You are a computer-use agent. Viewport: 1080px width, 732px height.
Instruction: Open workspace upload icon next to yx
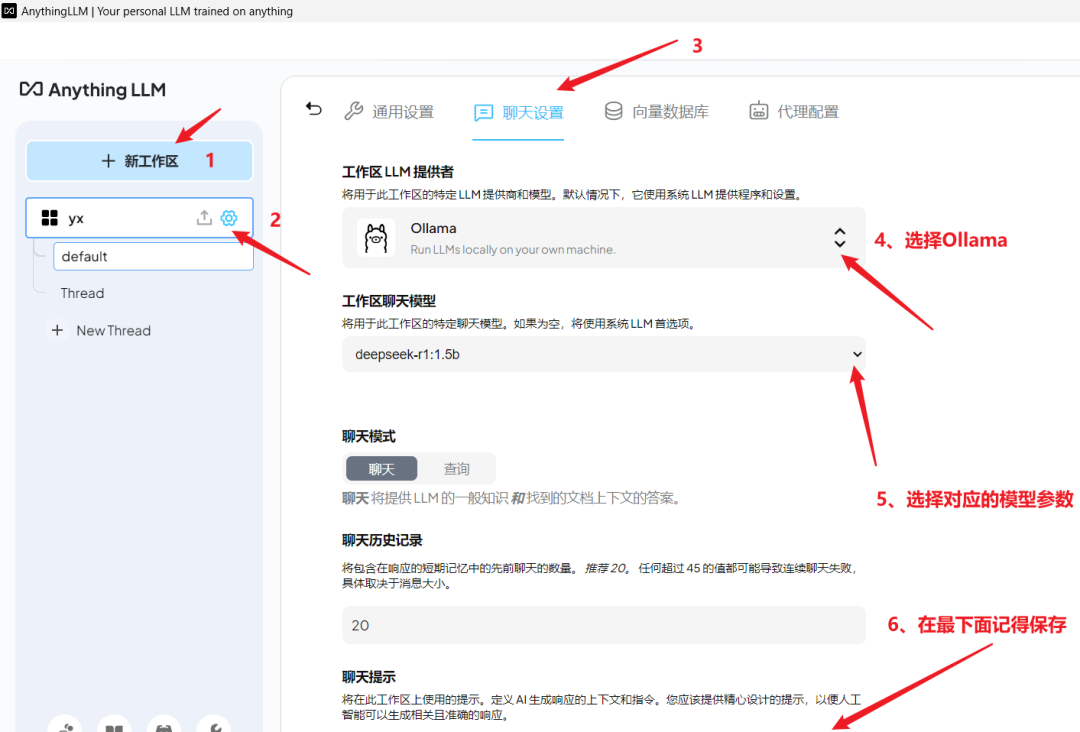click(x=203, y=218)
